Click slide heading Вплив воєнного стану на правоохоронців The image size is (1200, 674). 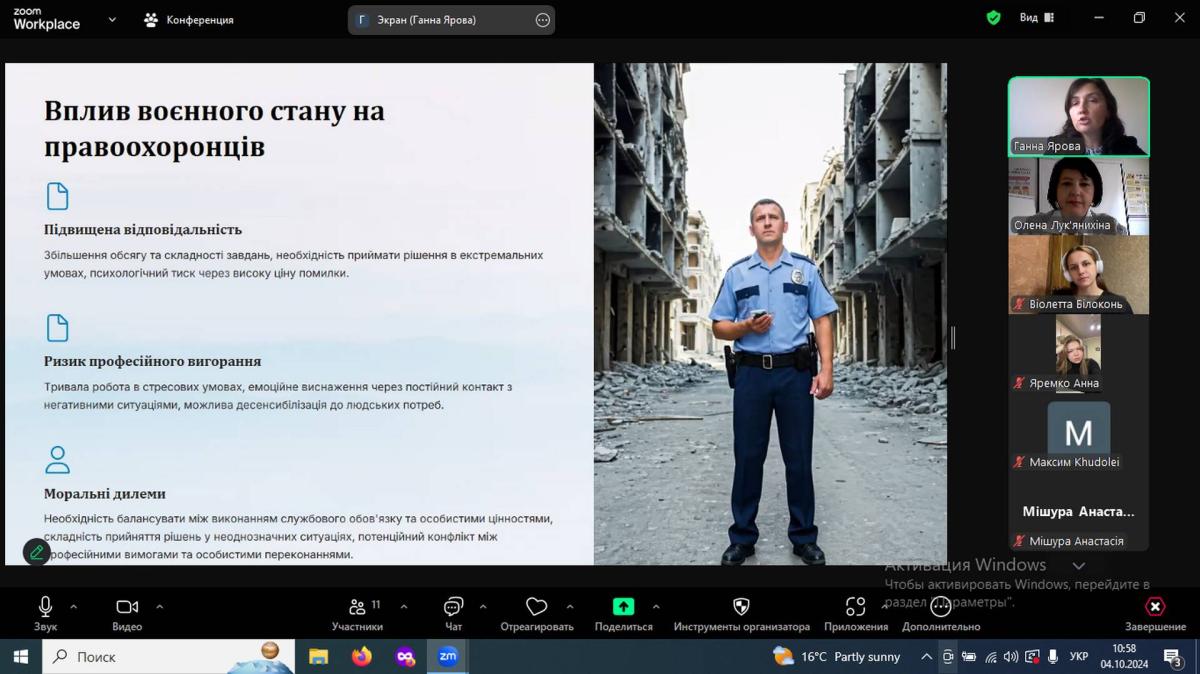pyautogui.click(x=214, y=128)
